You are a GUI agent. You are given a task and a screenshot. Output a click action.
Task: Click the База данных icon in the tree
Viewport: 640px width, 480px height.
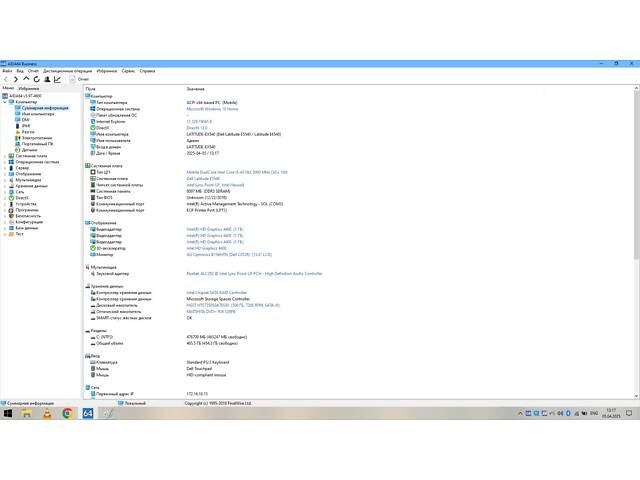[x=11, y=228]
